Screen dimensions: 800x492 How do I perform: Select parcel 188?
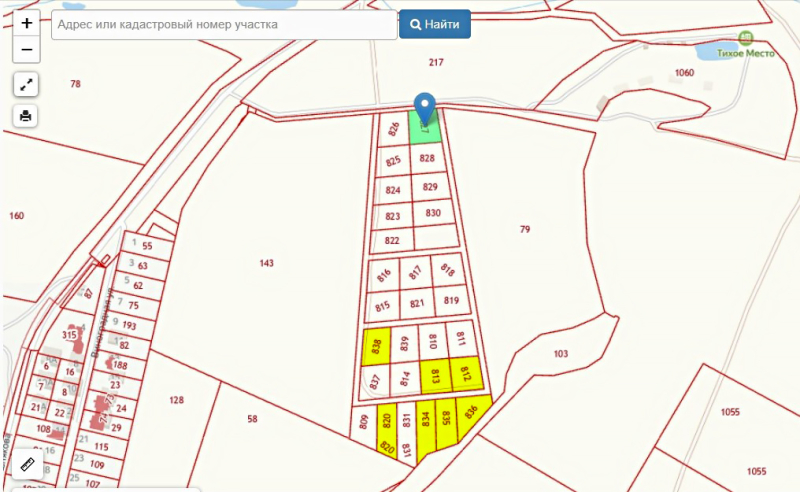coord(120,365)
